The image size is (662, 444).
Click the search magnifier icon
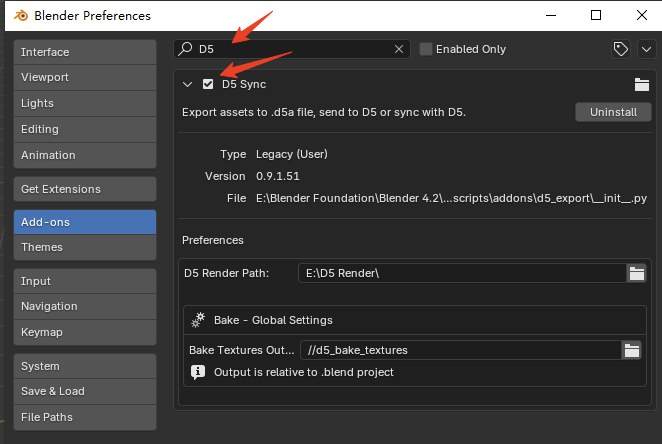(185, 49)
